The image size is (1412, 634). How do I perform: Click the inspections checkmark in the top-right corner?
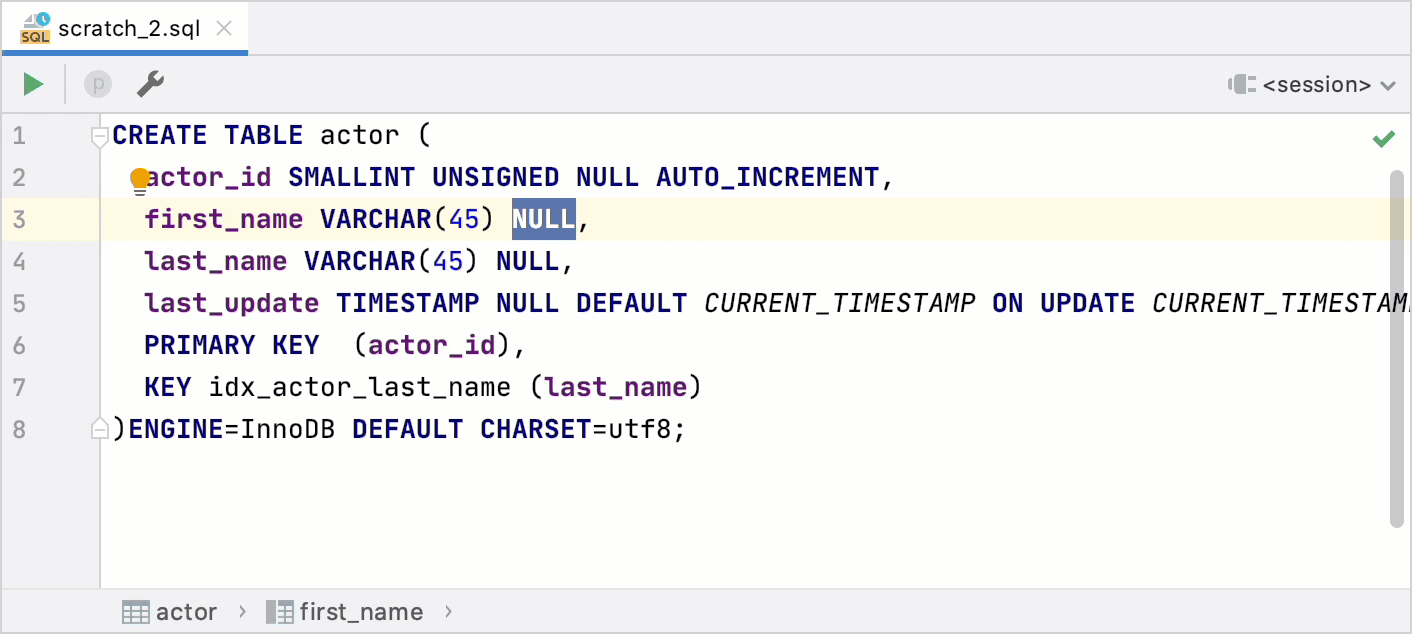[1385, 138]
